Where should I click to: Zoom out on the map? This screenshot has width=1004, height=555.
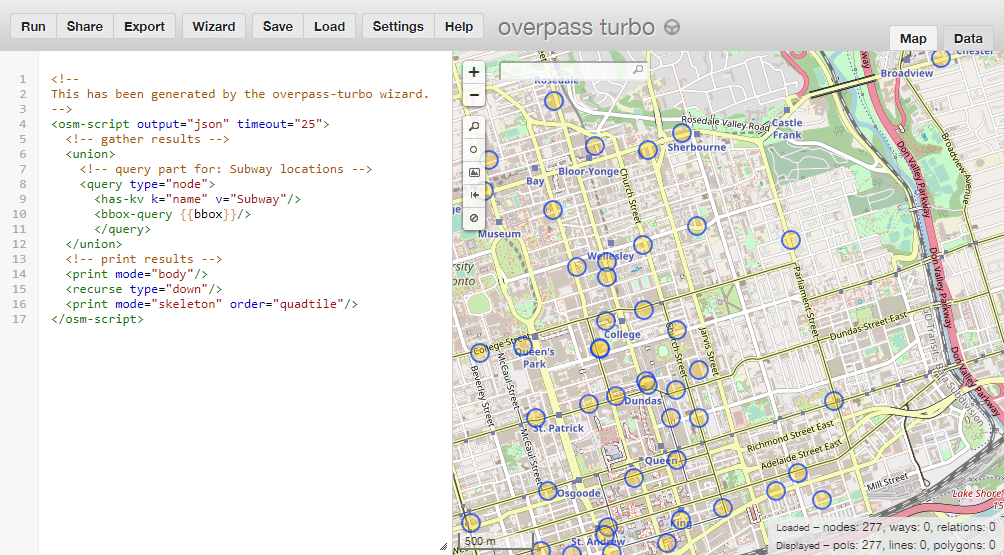474,95
